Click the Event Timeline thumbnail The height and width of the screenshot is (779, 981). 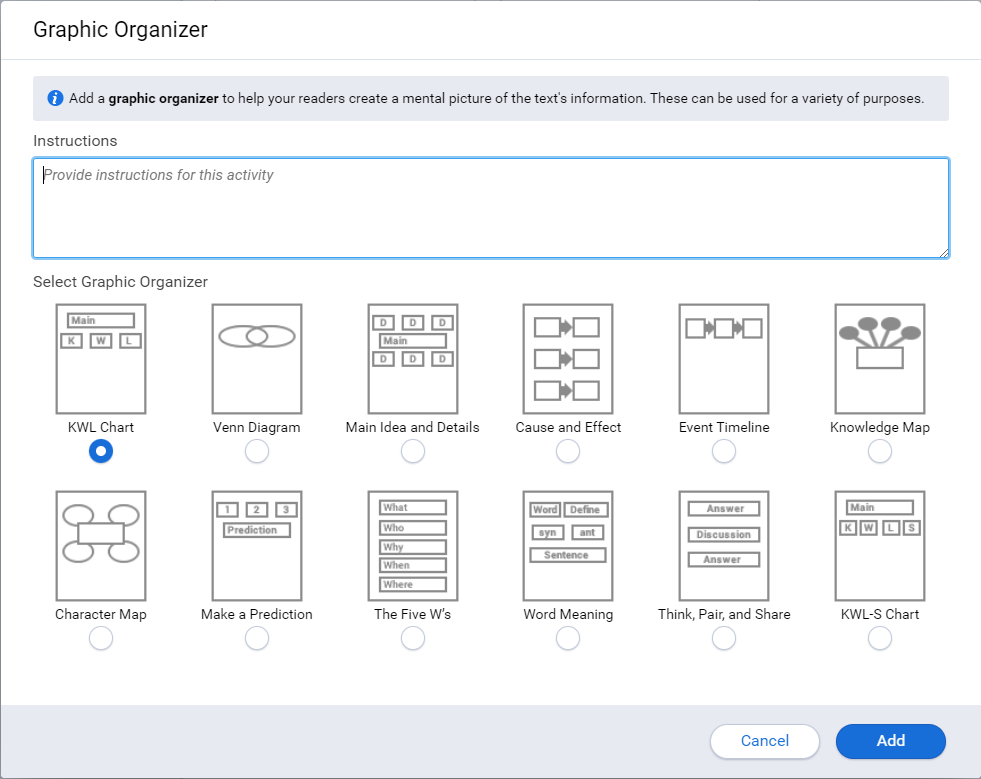tap(724, 359)
